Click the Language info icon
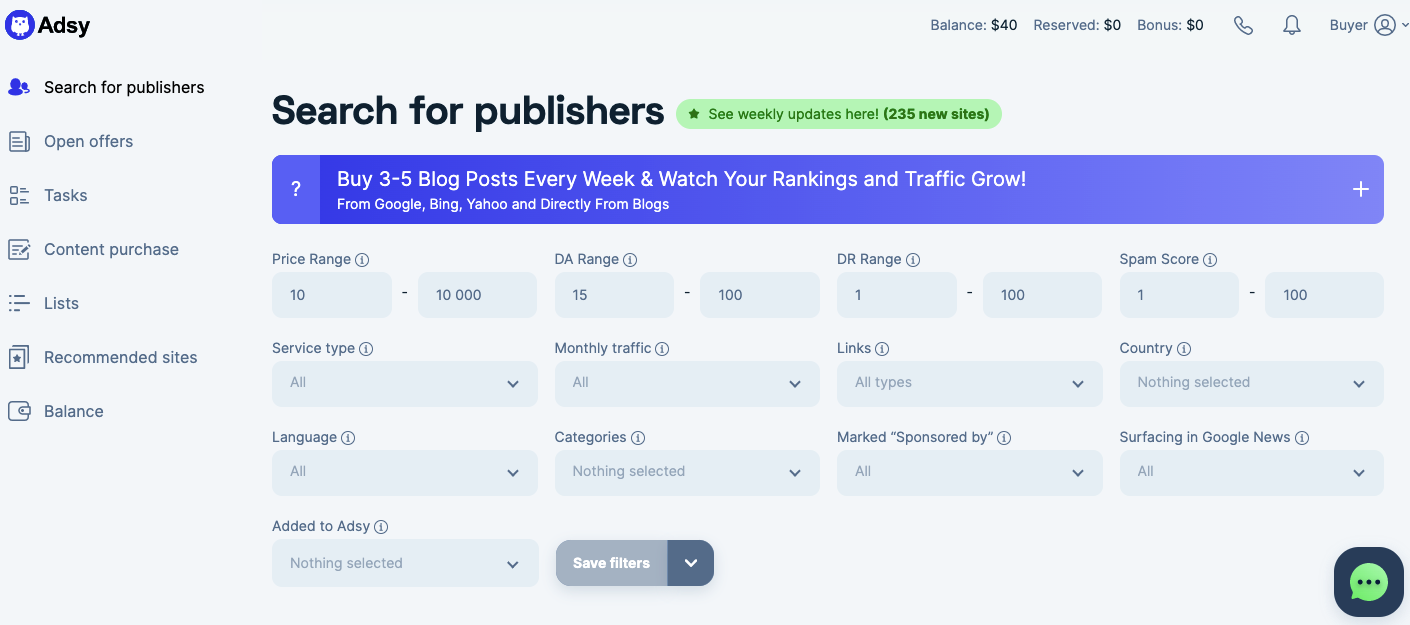 pyautogui.click(x=348, y=438)
